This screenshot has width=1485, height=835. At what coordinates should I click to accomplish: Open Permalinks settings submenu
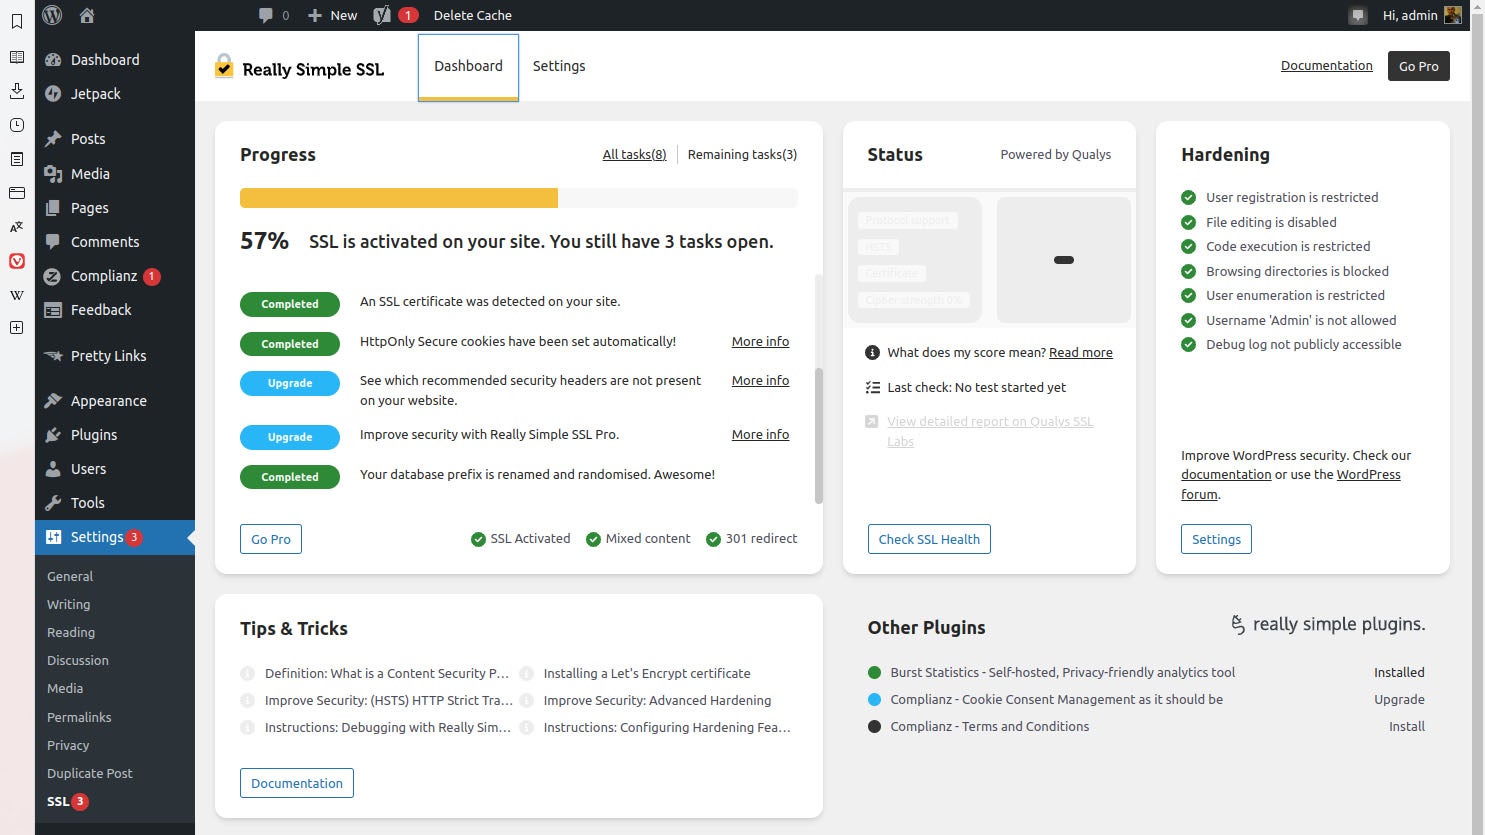[79, 717]
